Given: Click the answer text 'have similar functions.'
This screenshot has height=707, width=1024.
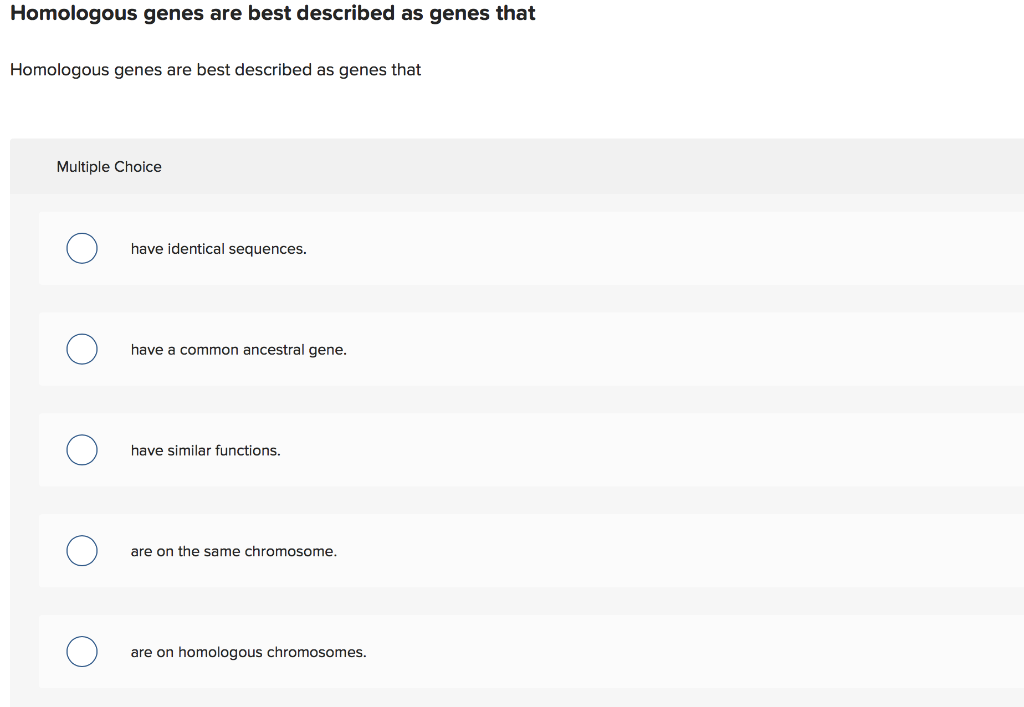Looking at the screenshot, I should pos(203,450).
